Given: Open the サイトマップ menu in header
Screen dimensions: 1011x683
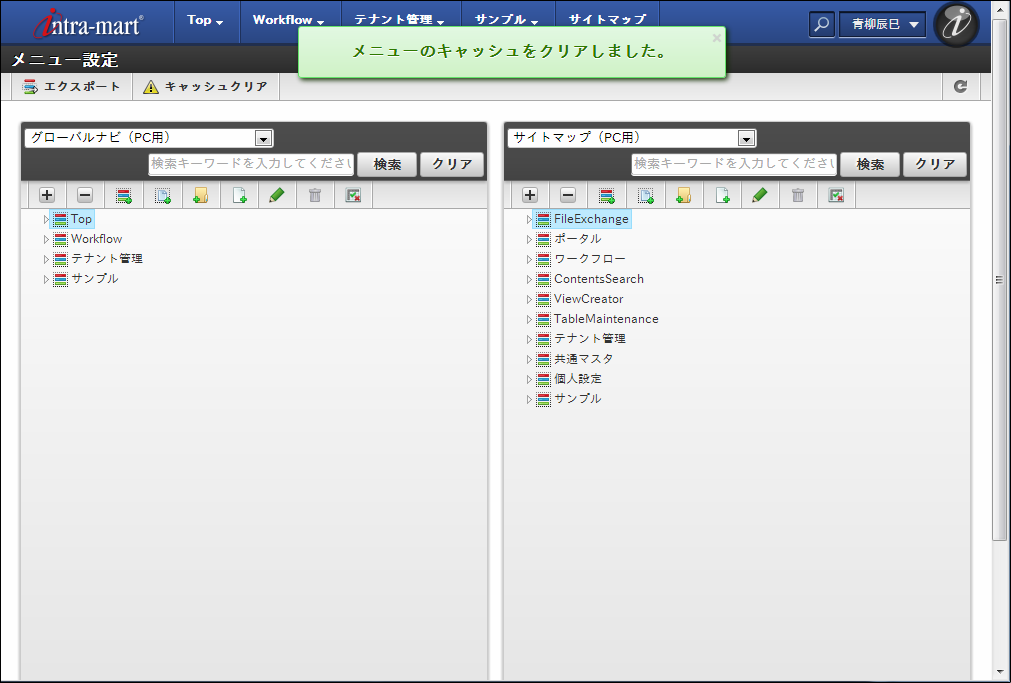Looking at the screenshot, I should (607, 20).
